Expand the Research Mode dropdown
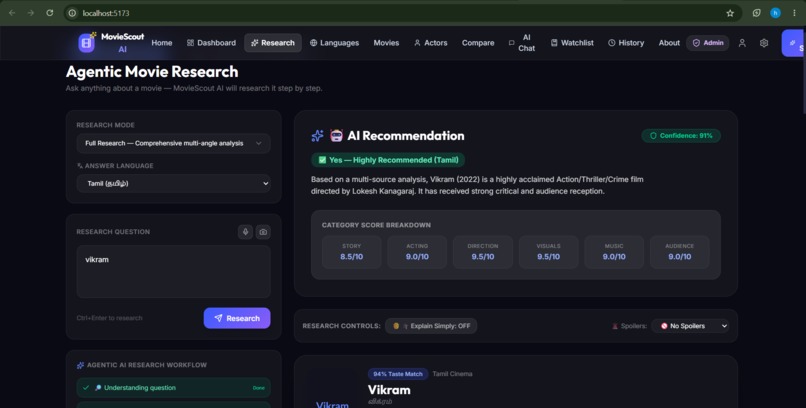806x408 pixels. coord(173,143)
